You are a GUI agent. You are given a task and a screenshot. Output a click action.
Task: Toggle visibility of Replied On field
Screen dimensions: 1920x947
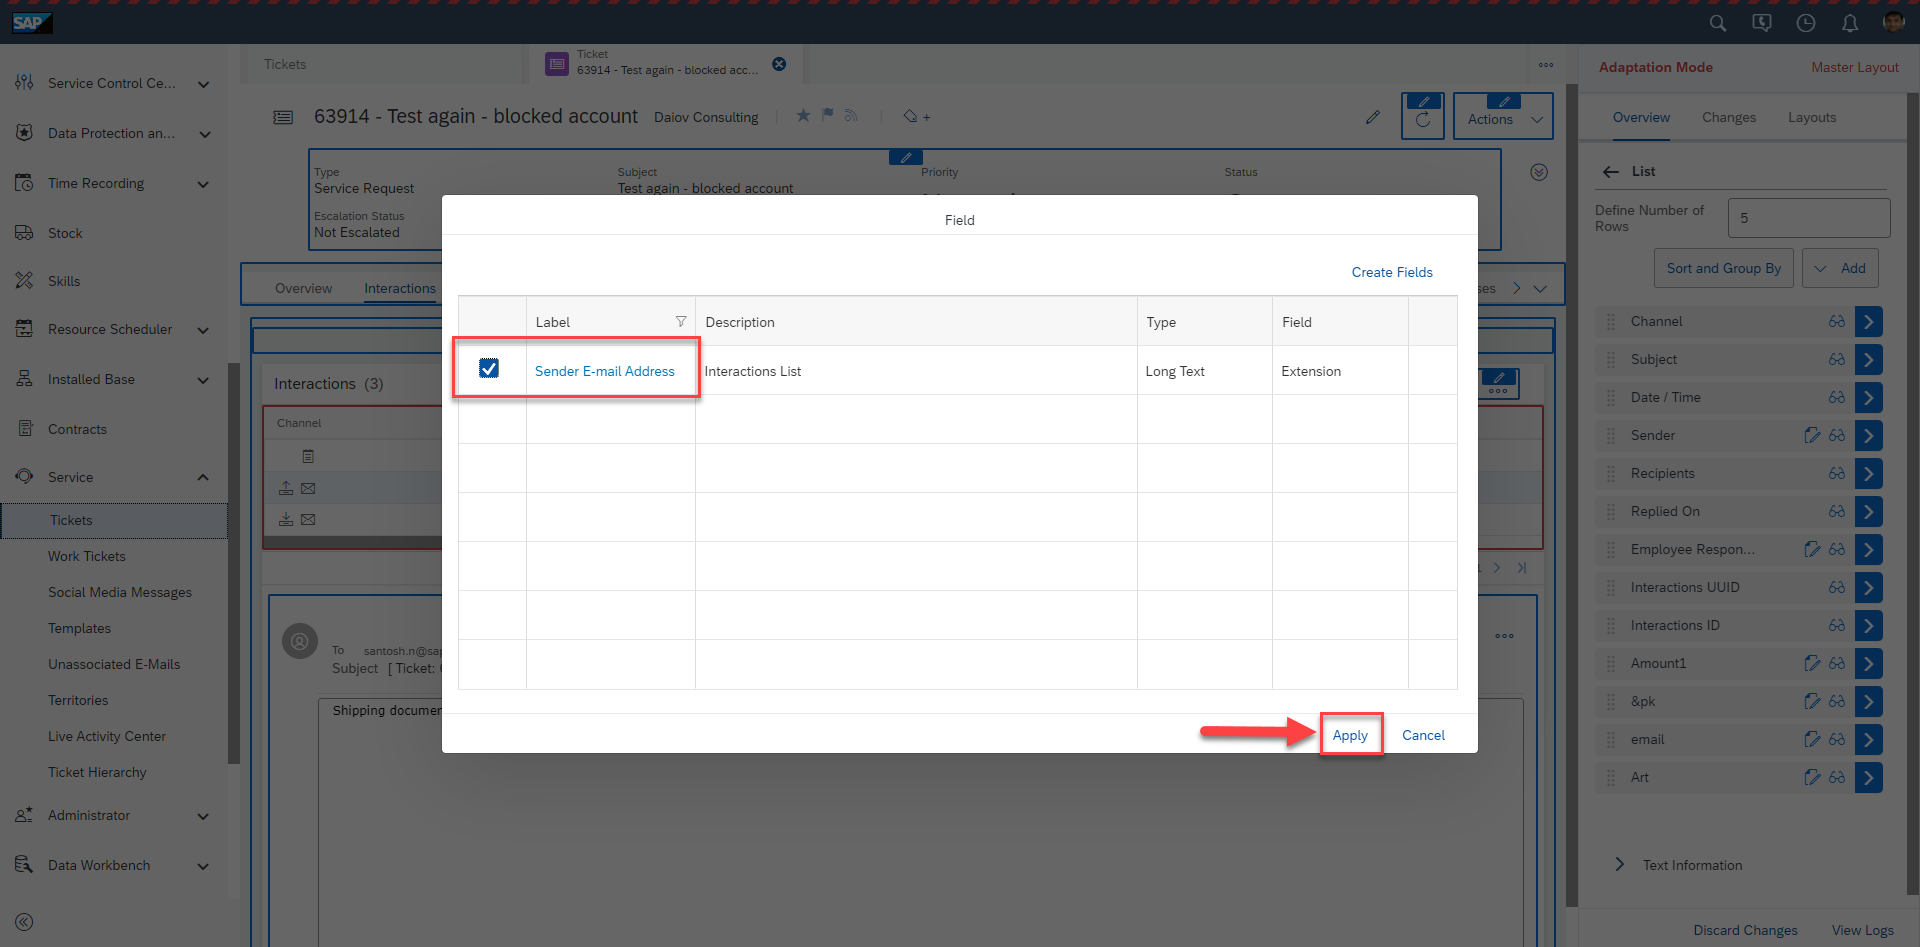click(1837, 511)
